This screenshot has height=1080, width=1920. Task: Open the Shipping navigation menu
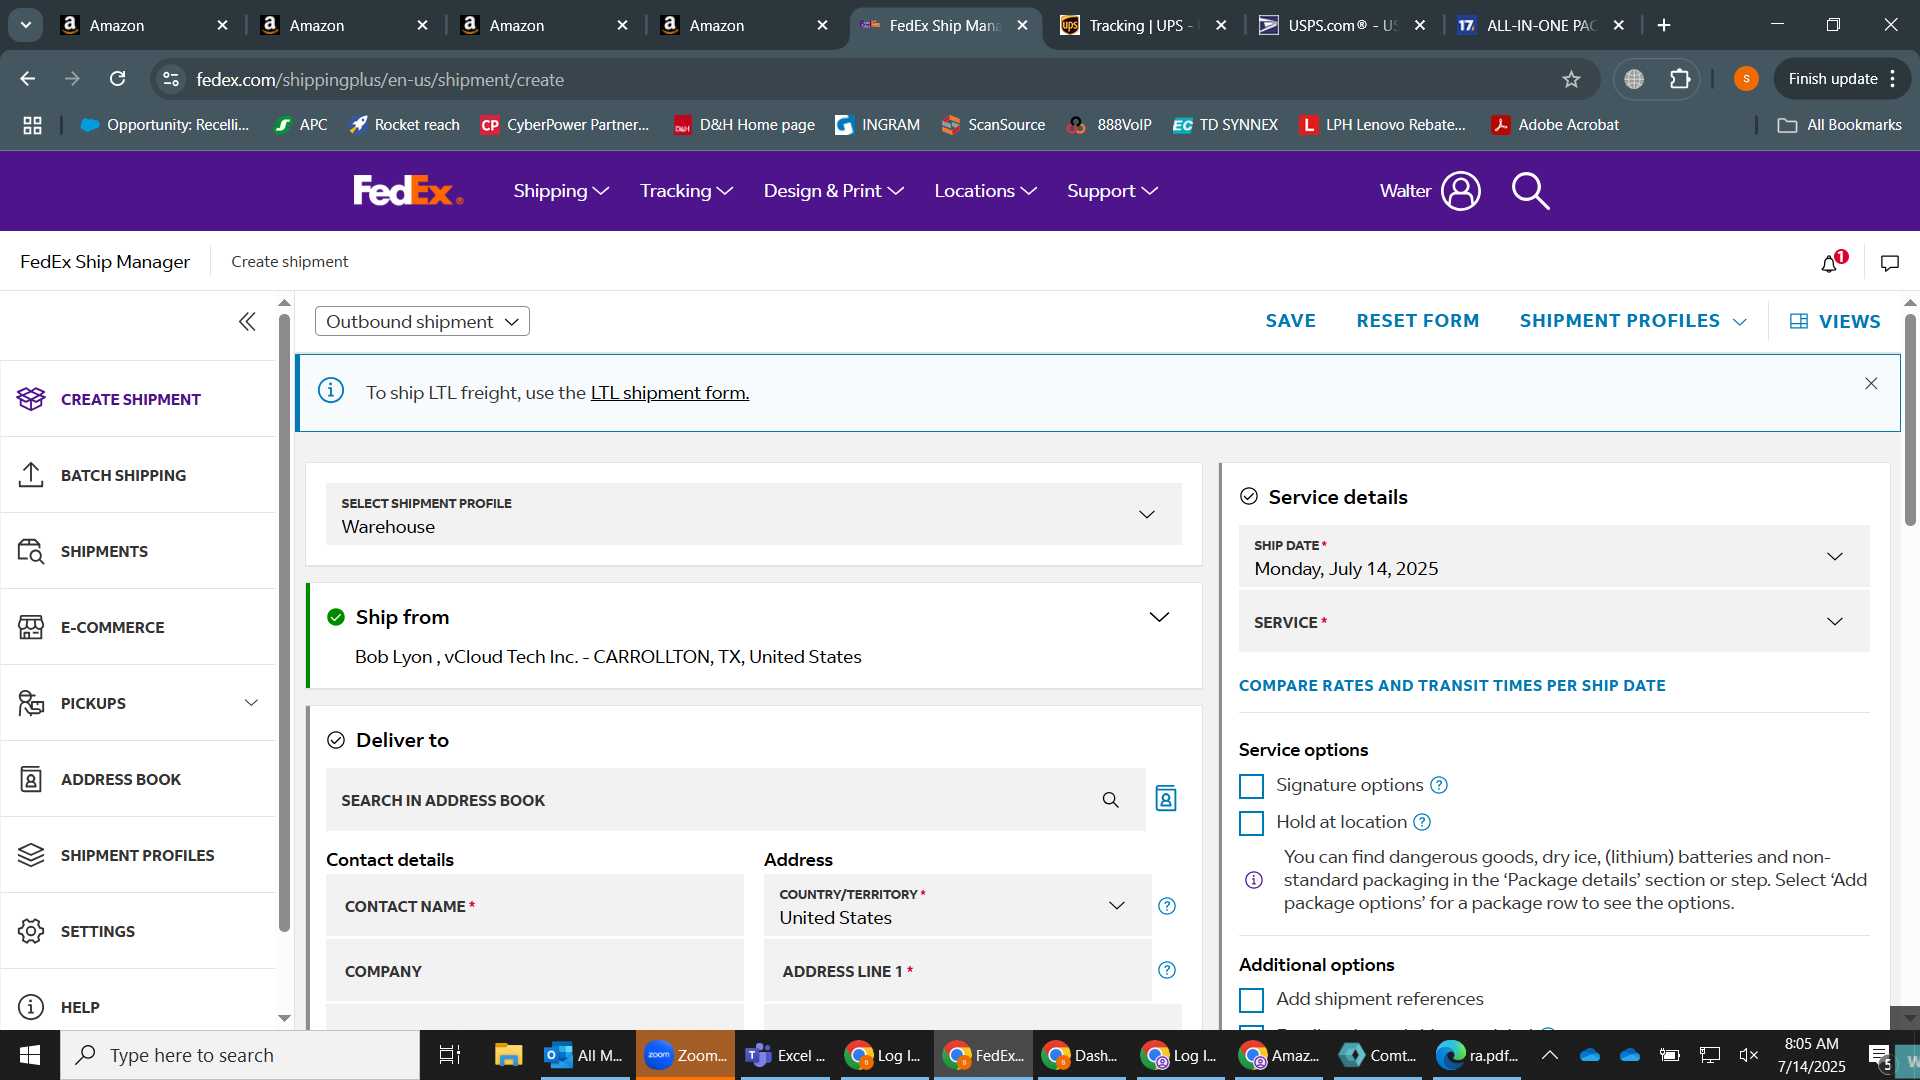click(561, 190)
